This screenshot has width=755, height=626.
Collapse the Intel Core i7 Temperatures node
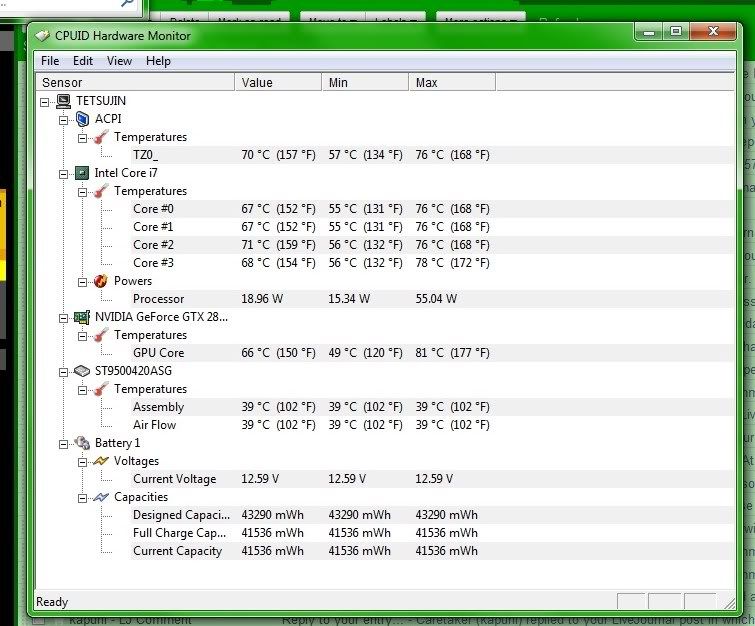[83, 192]
